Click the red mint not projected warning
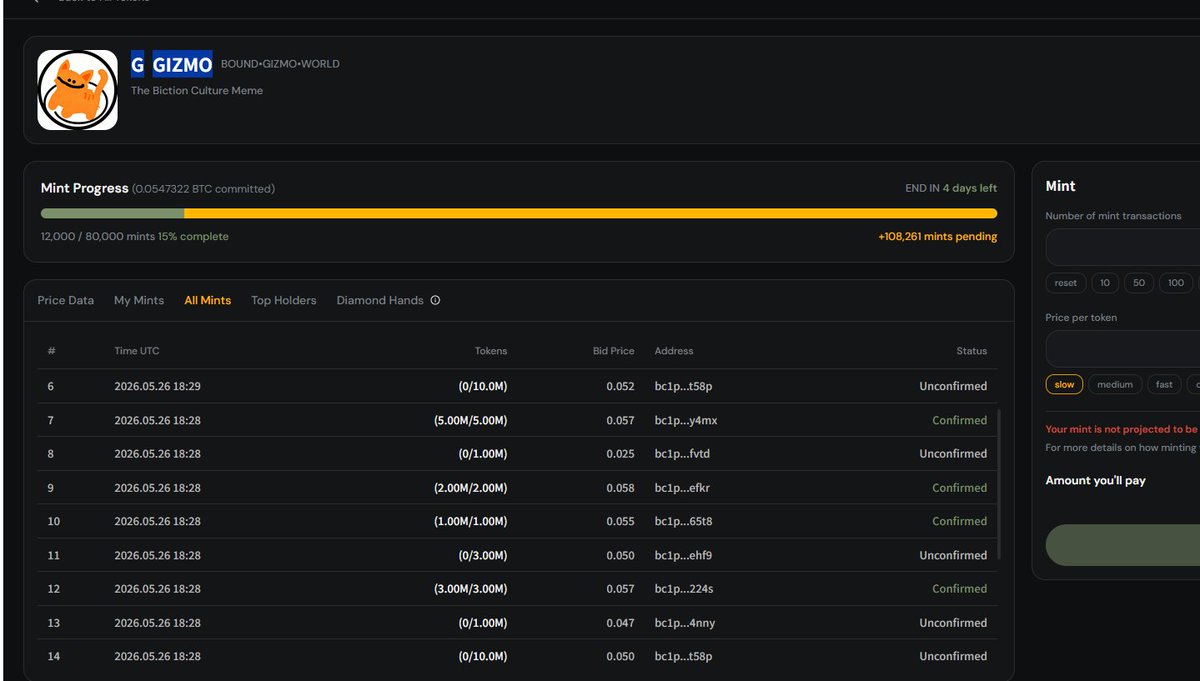Image resolution: width=1200 pixels, height=681 pixels. pos(1122,429)
